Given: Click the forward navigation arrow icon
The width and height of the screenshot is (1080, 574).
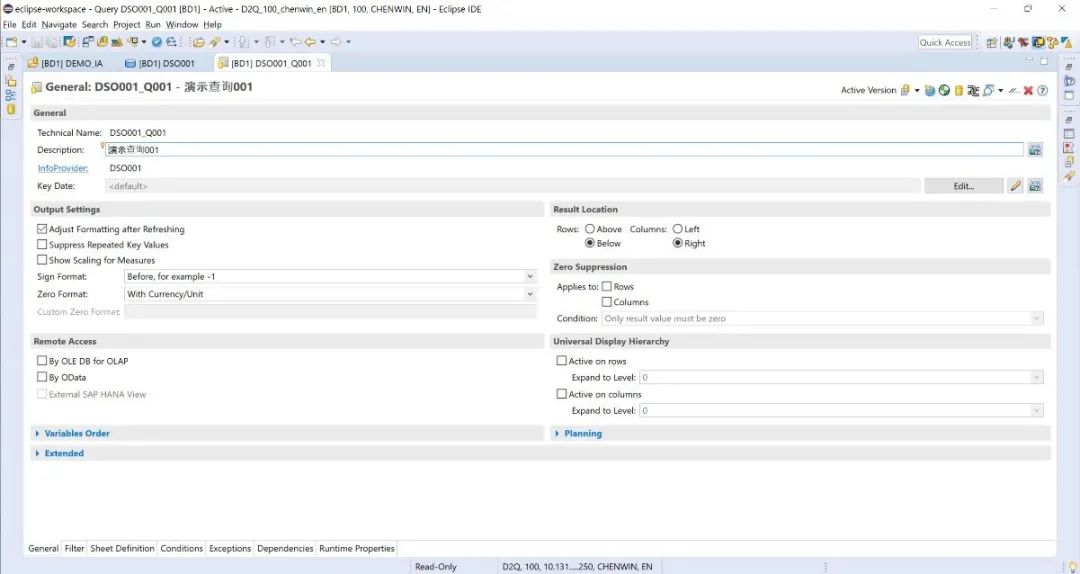Looking at the screenshot, I should click(336, 42).
